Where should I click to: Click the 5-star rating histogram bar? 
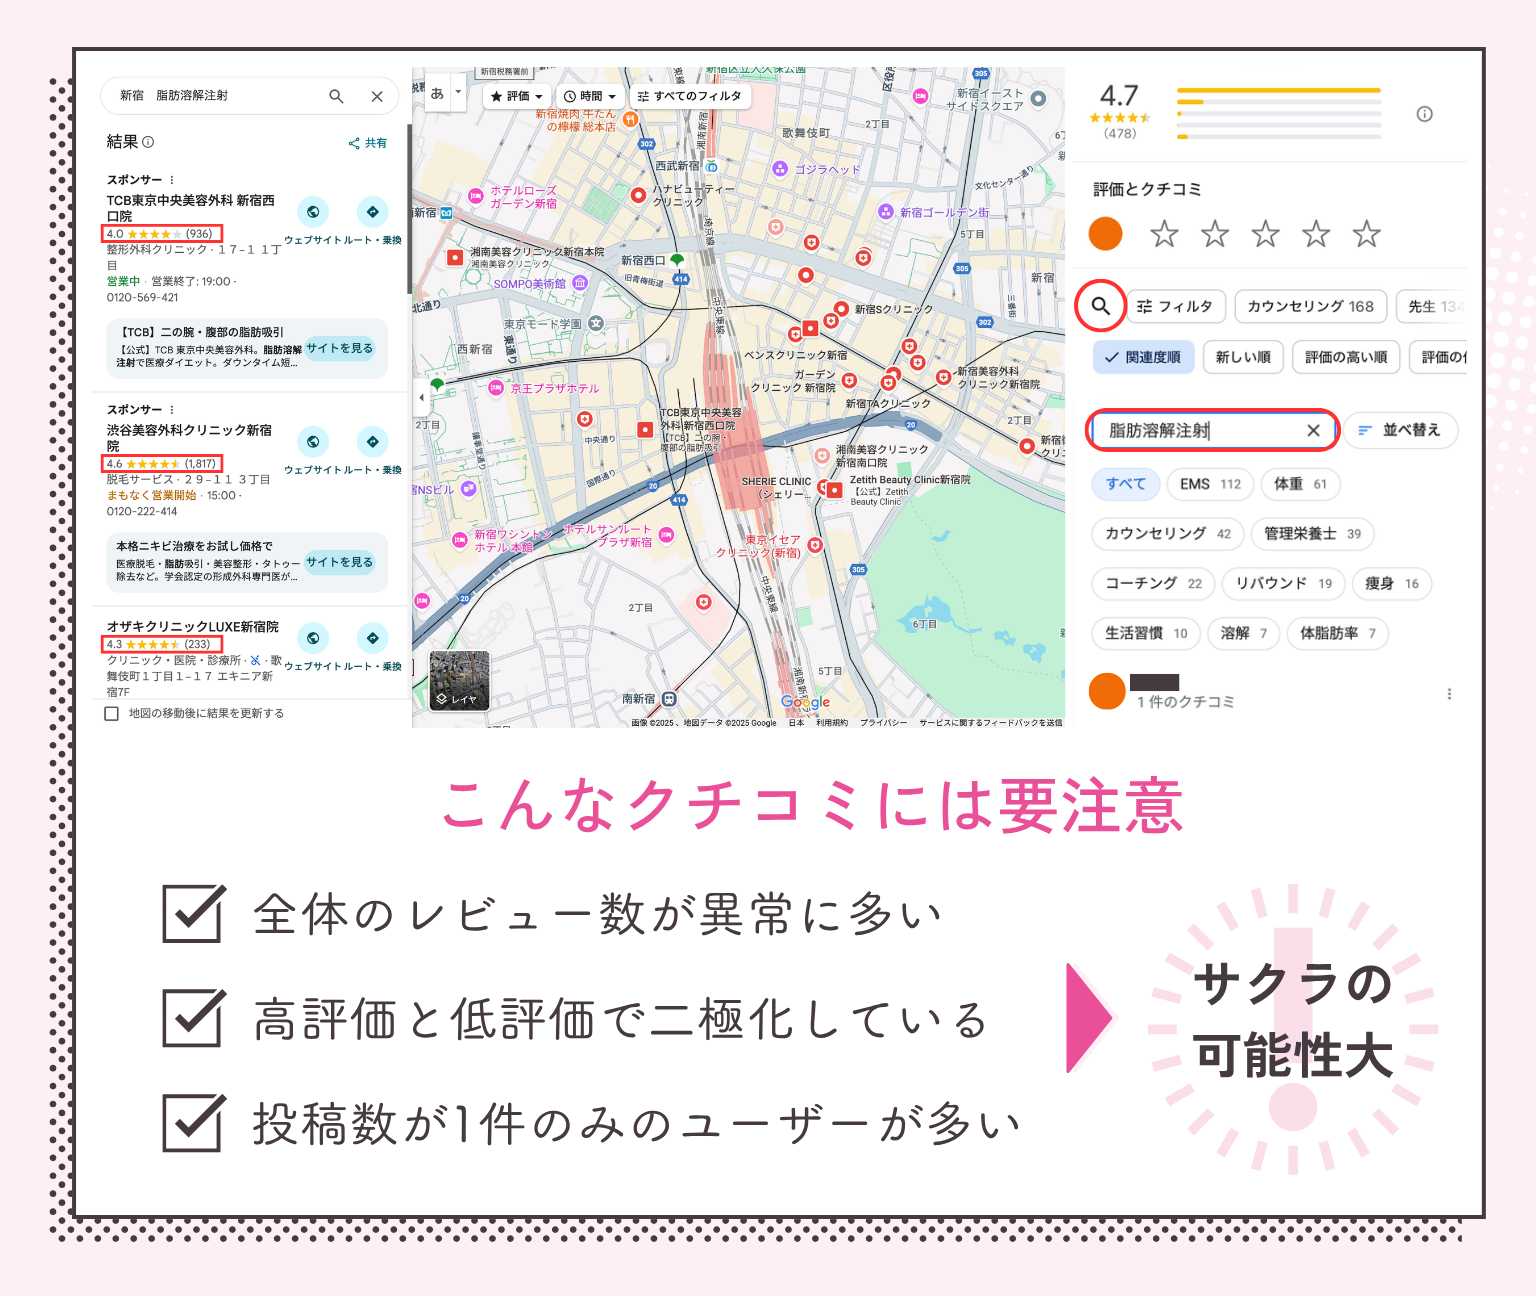point(1279,91)
